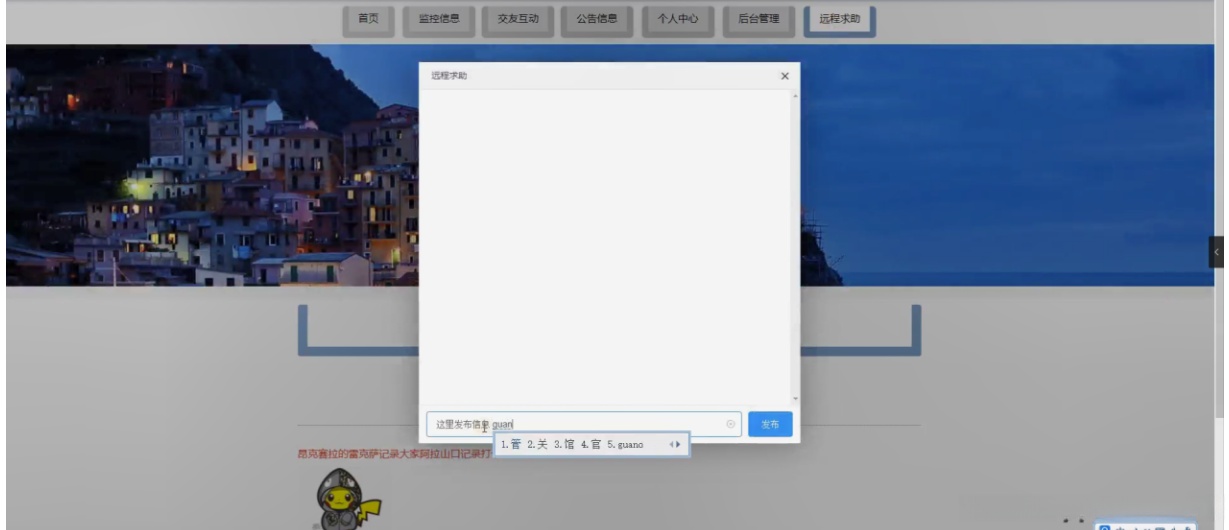
Task: Choose IME candidate 1.管
Action: 512,444
